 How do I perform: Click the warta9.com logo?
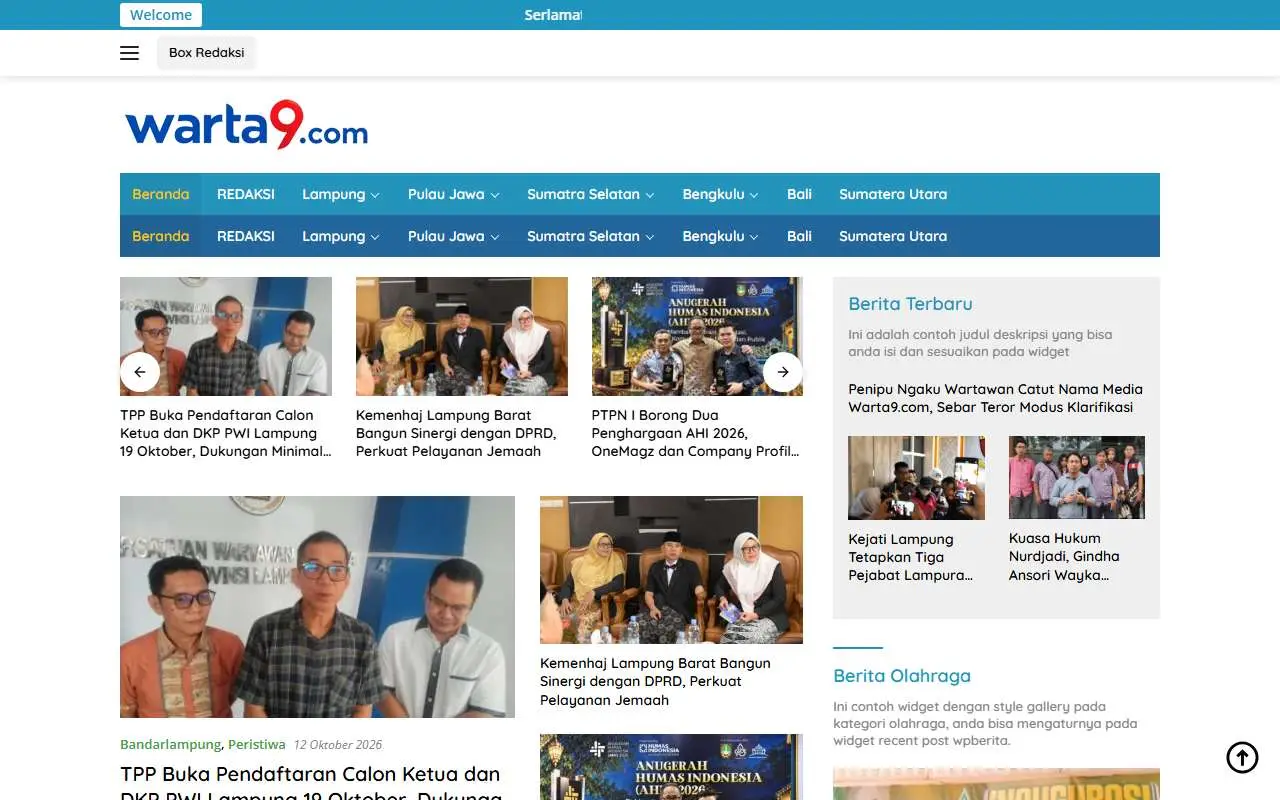pyautogui.click(x=246, y=125)
